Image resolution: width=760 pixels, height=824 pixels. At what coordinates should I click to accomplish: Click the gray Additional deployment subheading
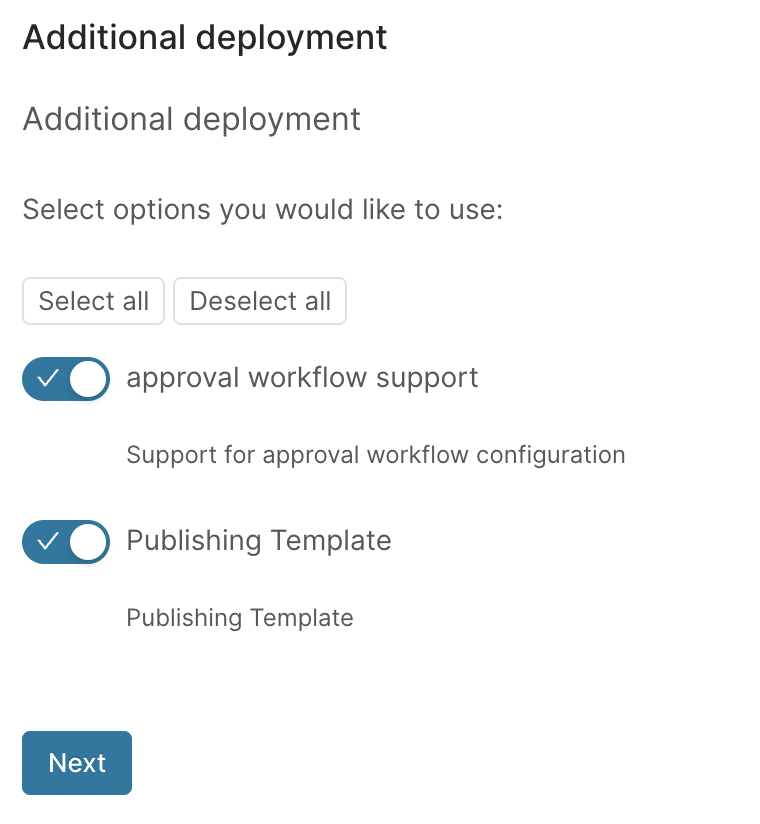191,119
